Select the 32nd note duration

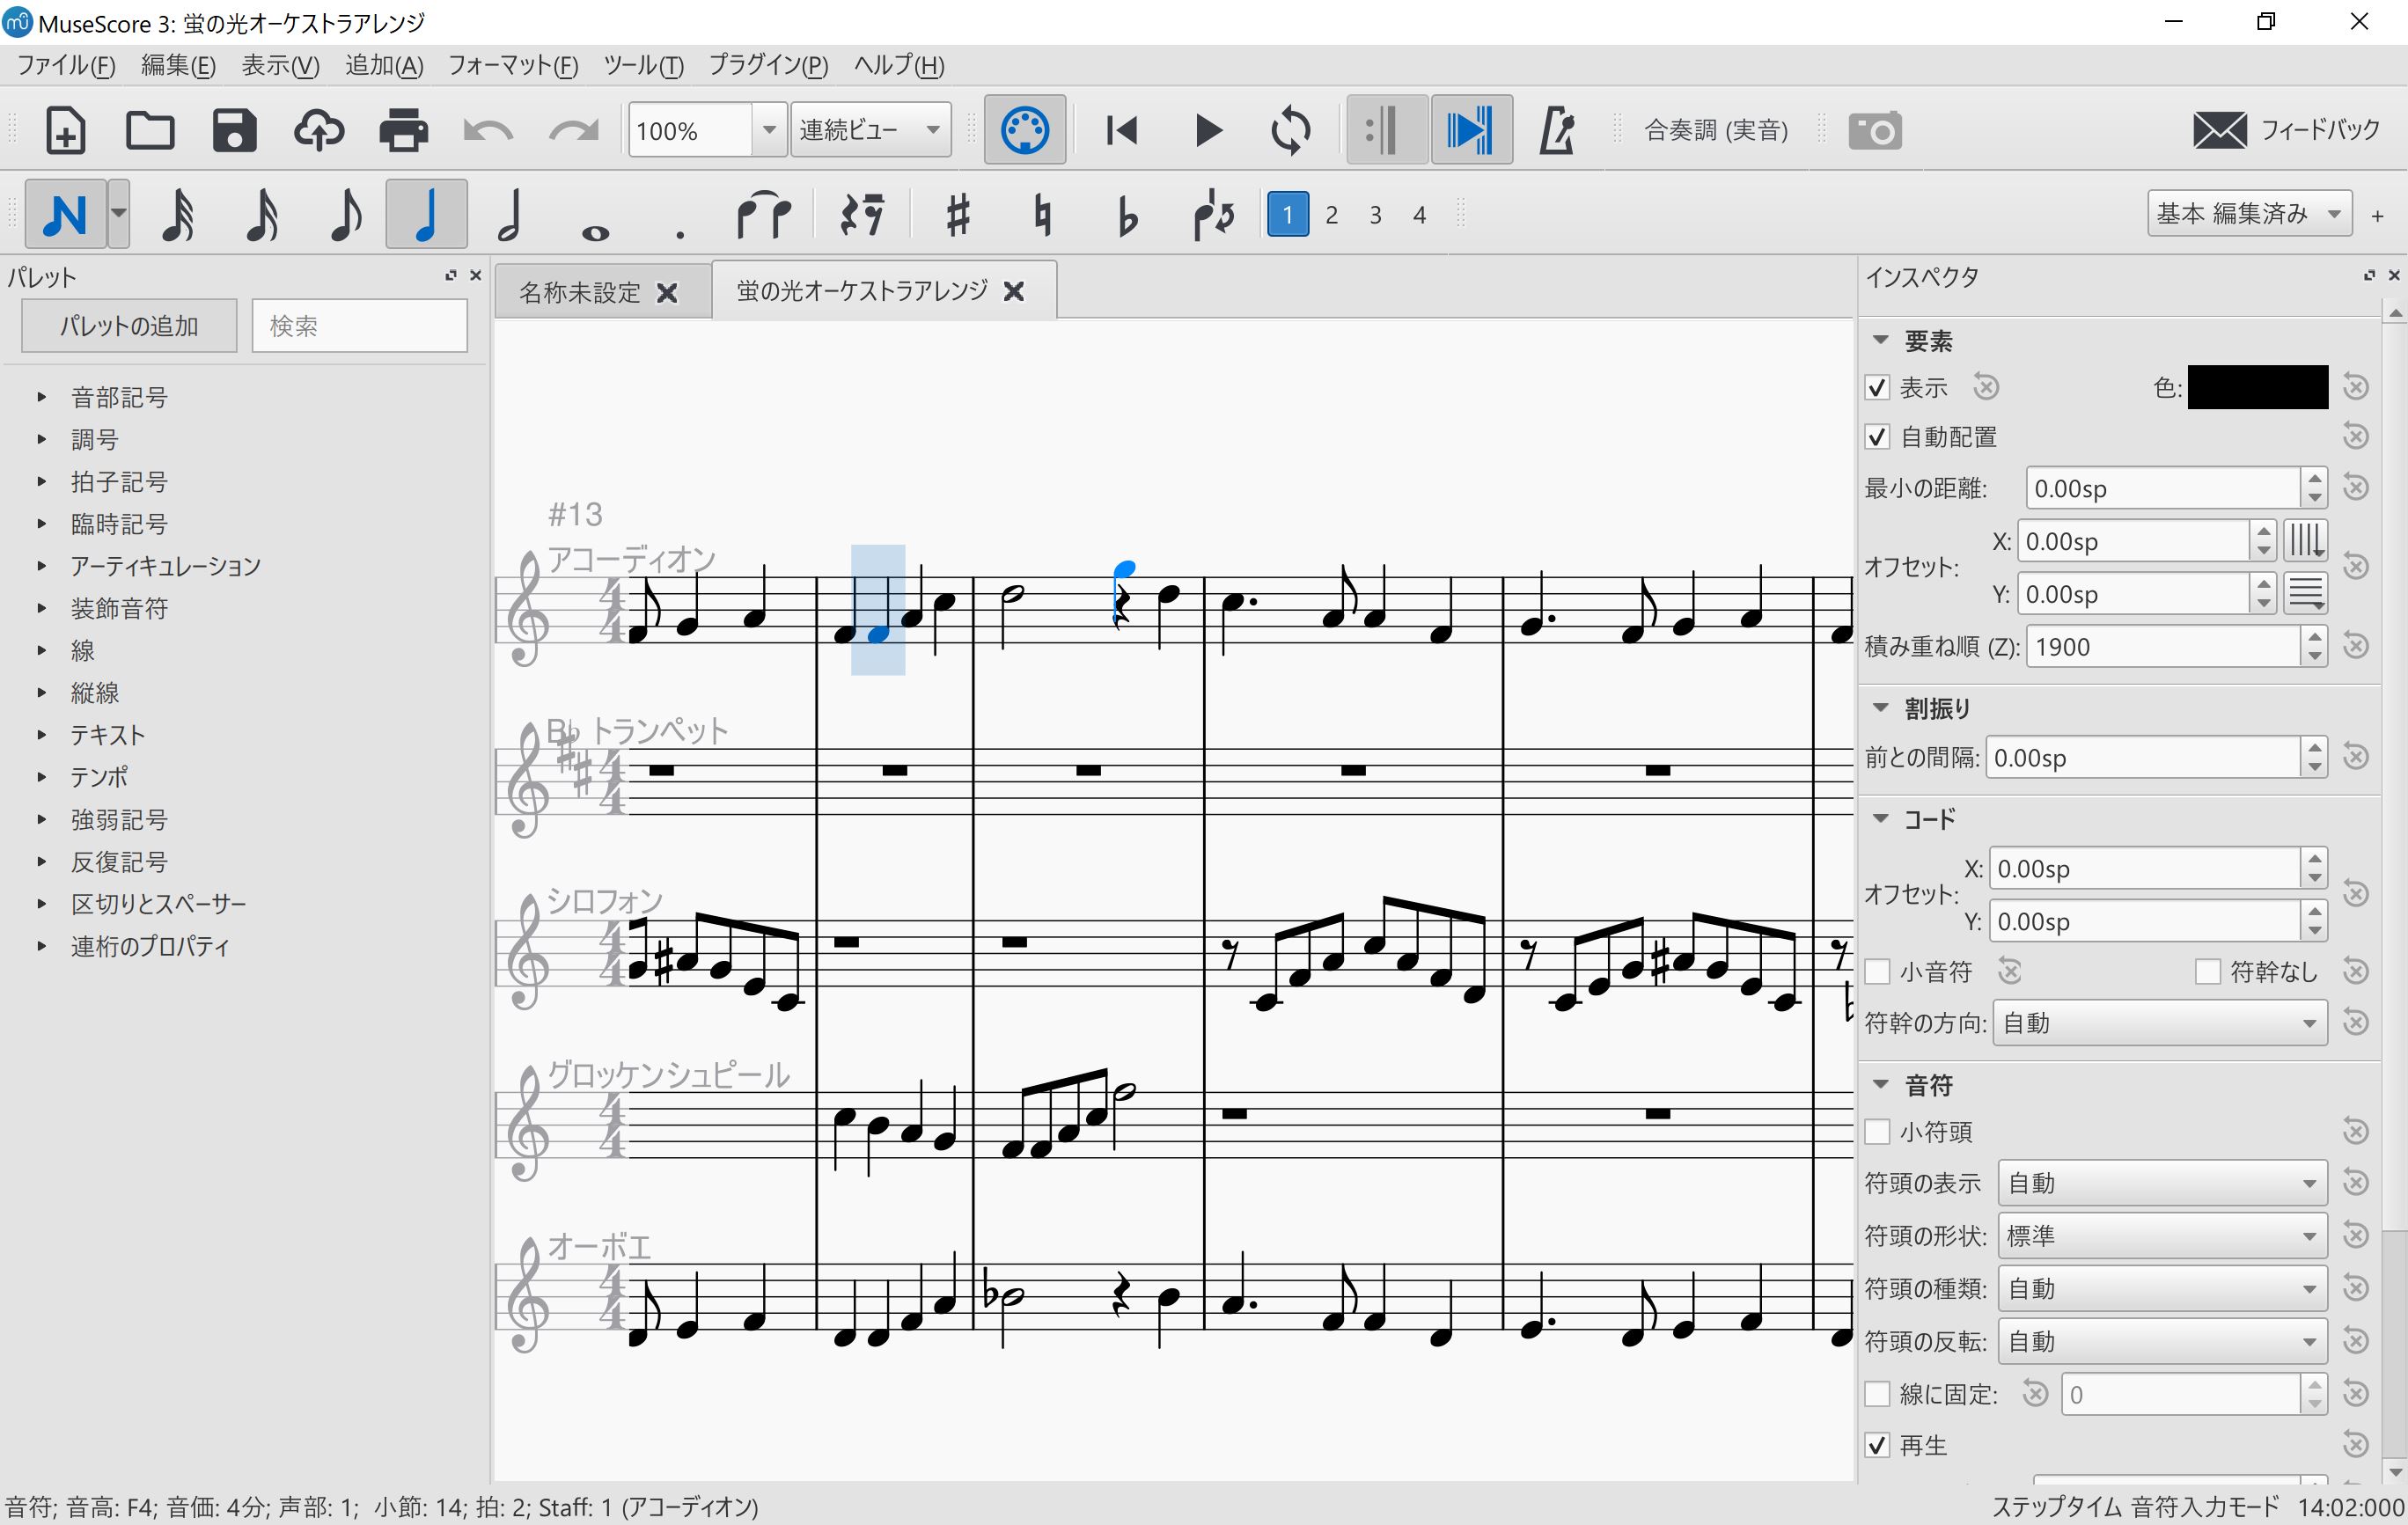[178, 214]
